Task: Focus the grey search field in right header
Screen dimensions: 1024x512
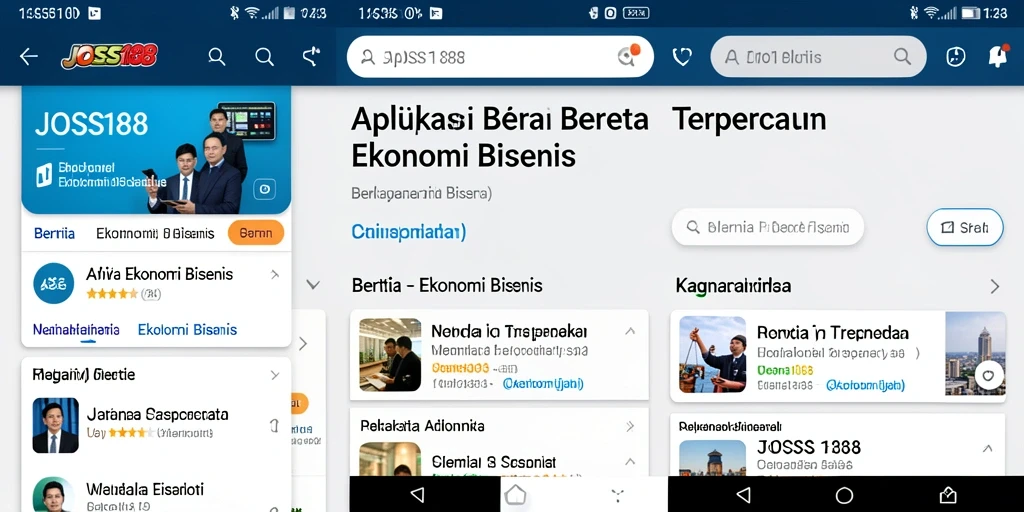Action: tap(818, 57)
